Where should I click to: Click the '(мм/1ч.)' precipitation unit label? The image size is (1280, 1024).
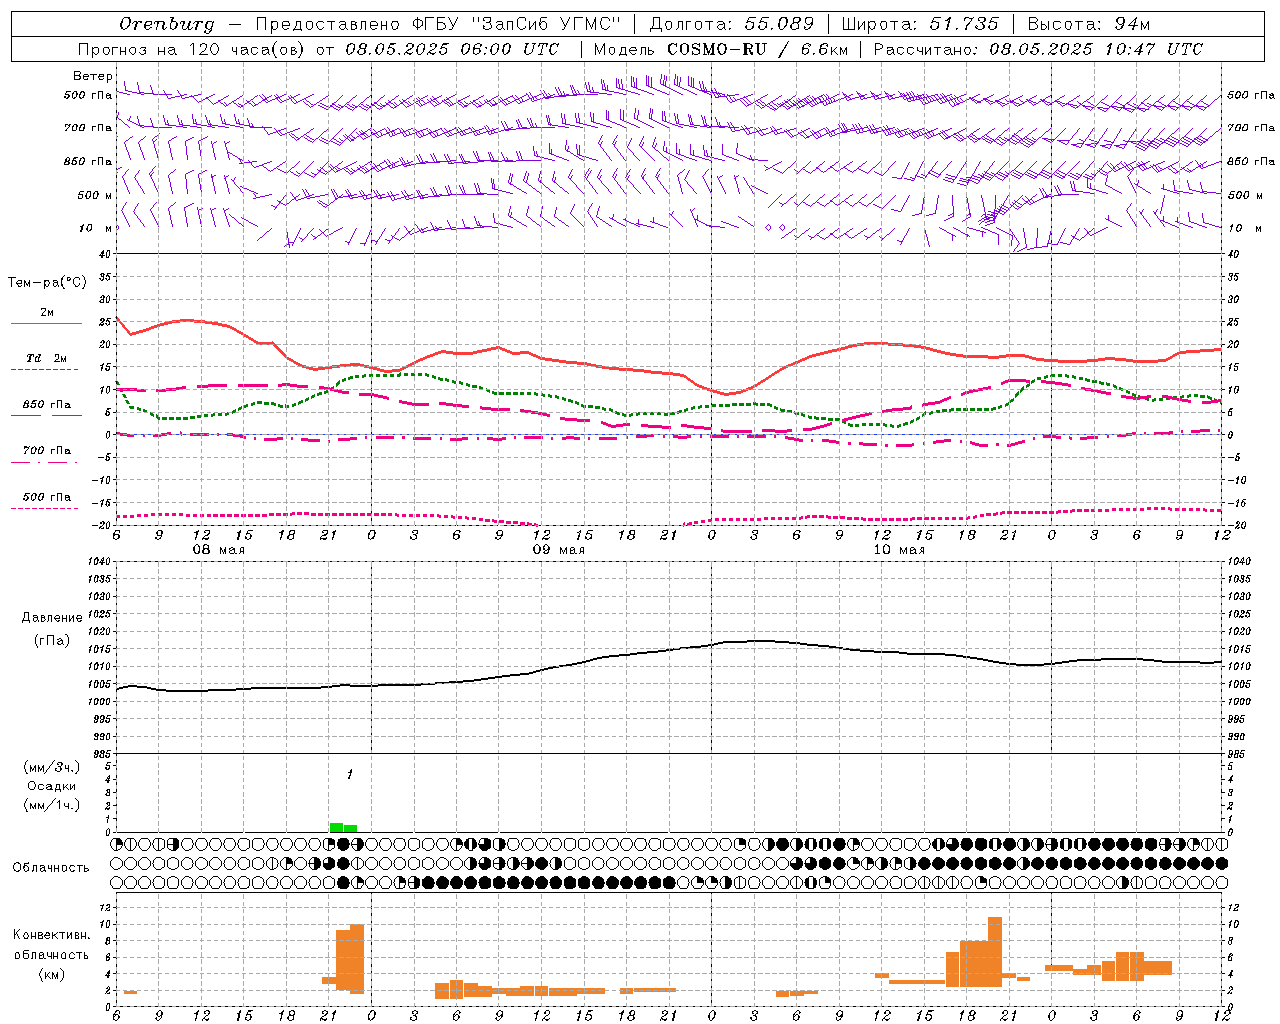pyautogui.click(x=52, y=805)
